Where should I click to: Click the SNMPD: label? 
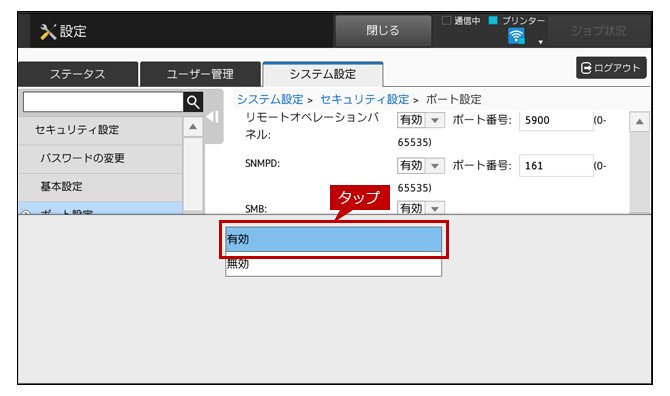[x=262, y=164]
